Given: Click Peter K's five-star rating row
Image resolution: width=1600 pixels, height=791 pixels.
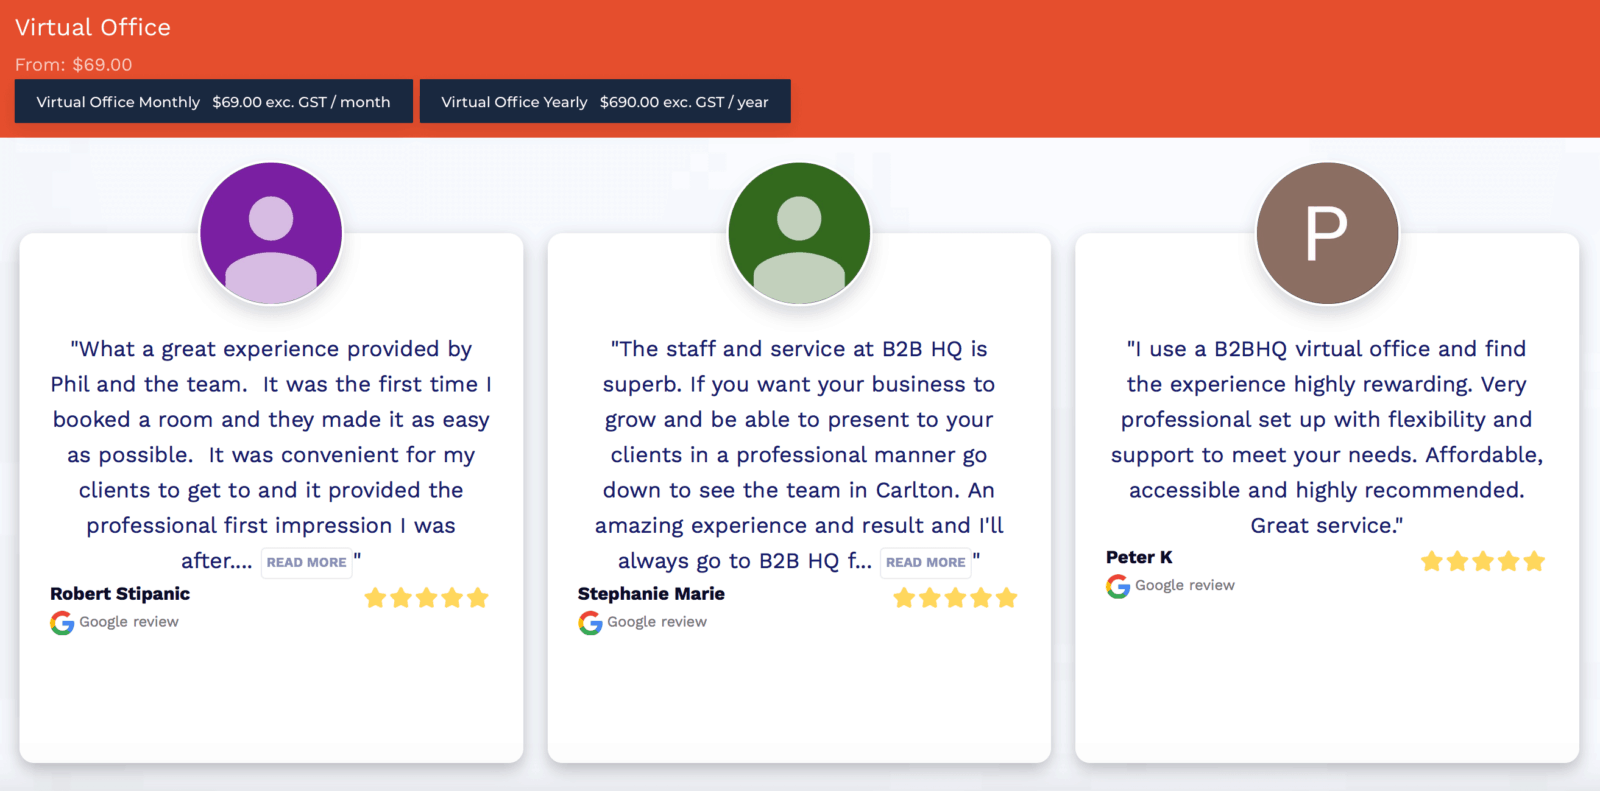Looking at the screenshot, I should pos(1482,561).
